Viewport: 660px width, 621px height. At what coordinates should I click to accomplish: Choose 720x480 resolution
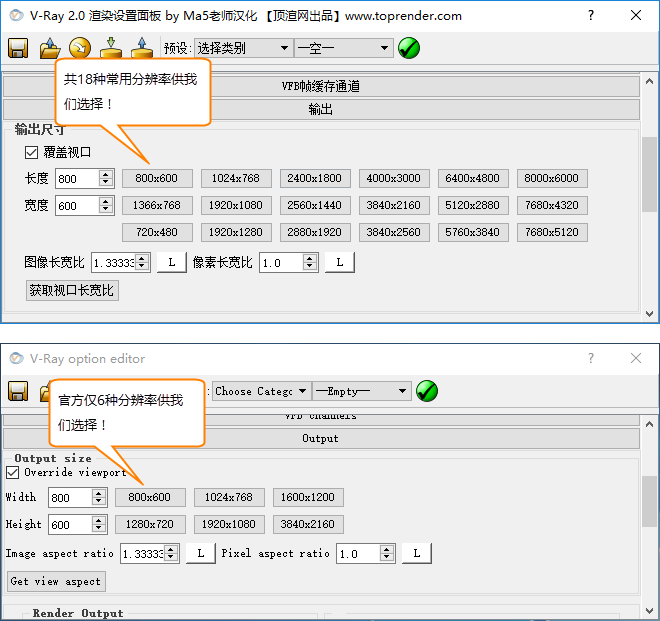[x=157, y=232]
